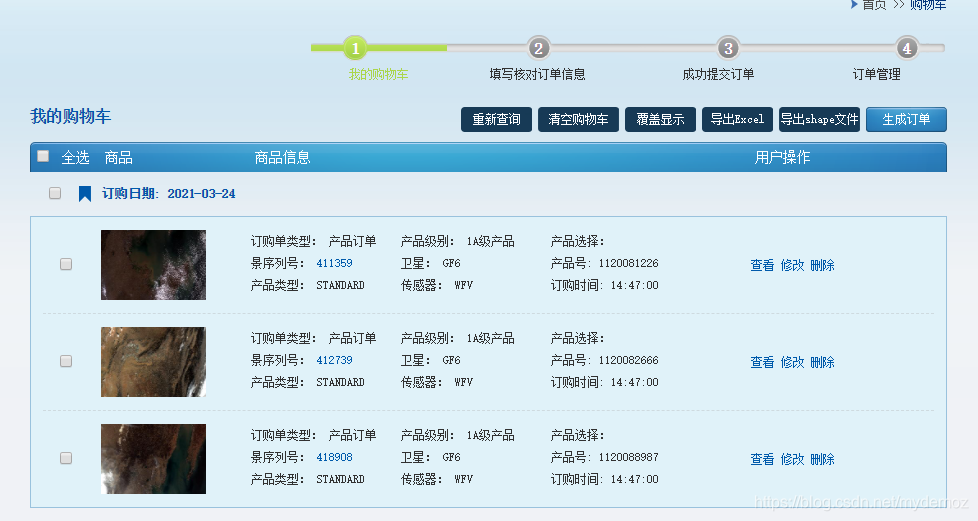Open scene serial number link 411359

coord(334,263)
